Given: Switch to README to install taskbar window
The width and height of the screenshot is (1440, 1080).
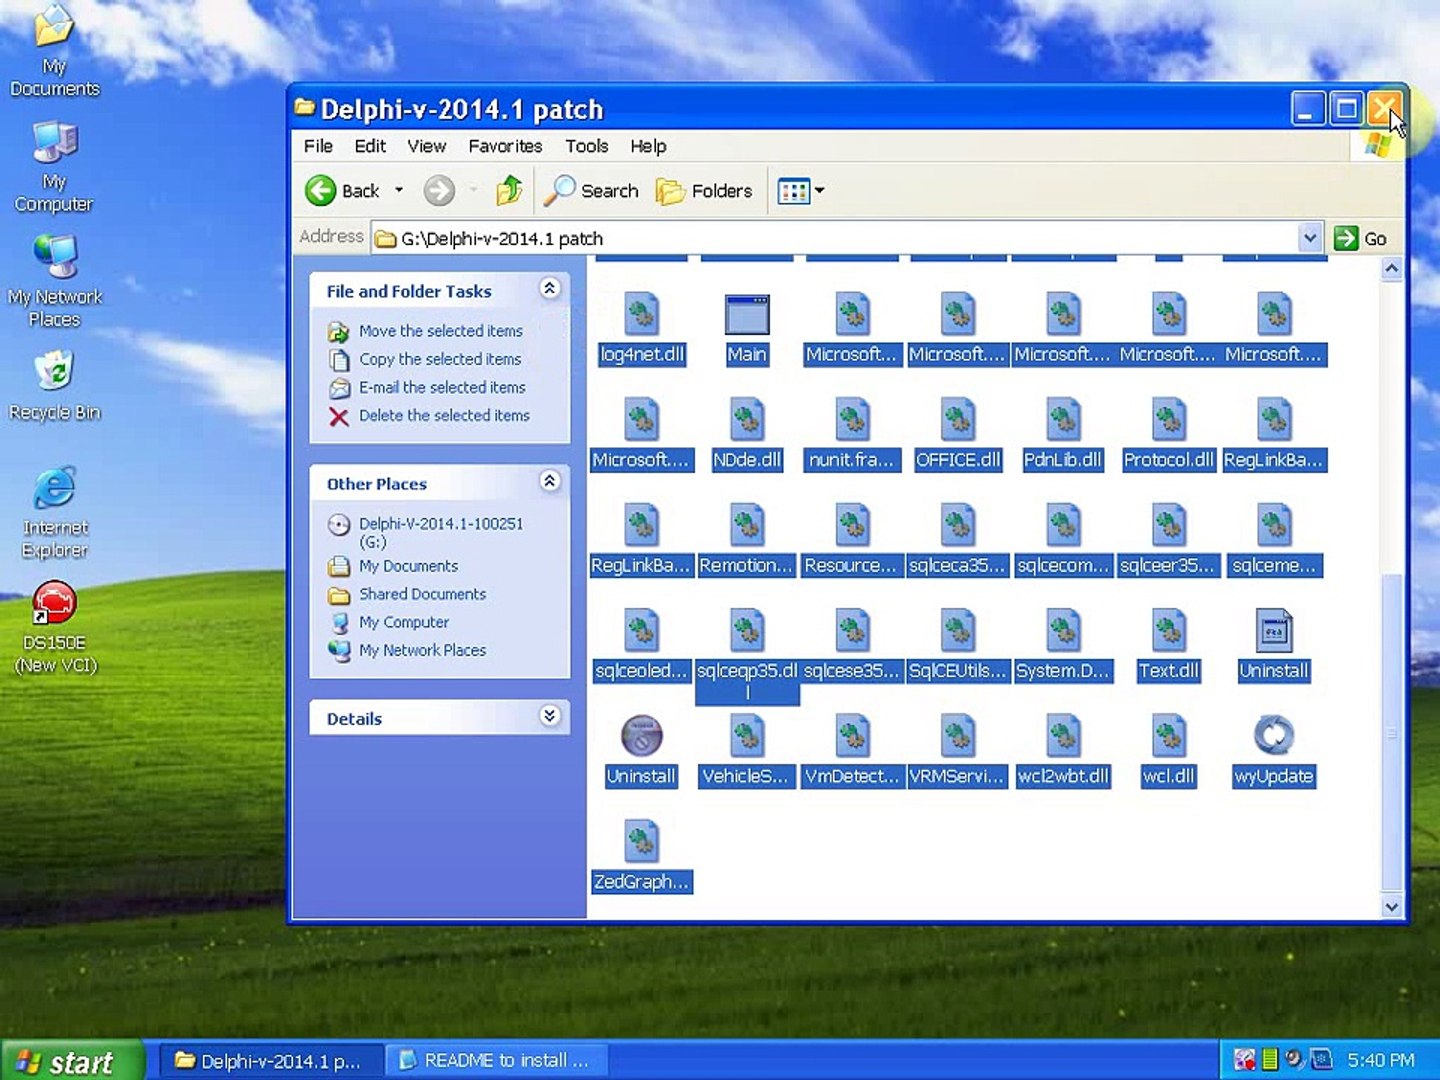Looking at the screenshot, I should (497, 1061).
